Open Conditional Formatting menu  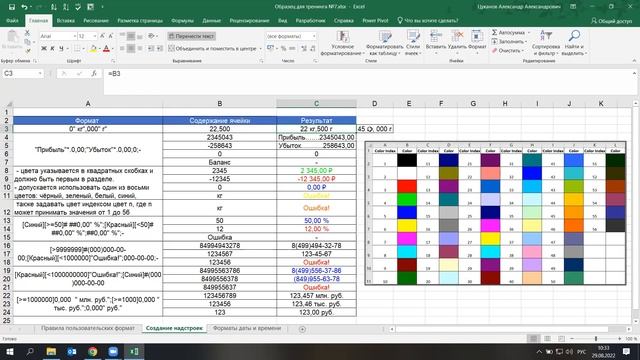click(342, 43)
